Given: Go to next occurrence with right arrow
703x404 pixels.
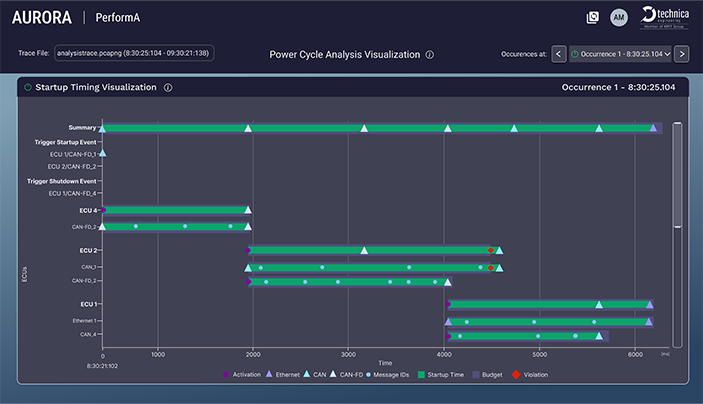Looking at the screenshot, I should pos(682,54).
